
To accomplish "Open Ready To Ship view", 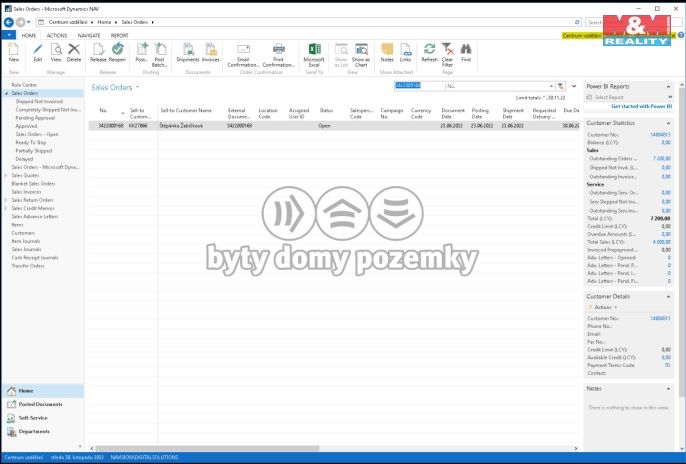I will tap(31, 143).
